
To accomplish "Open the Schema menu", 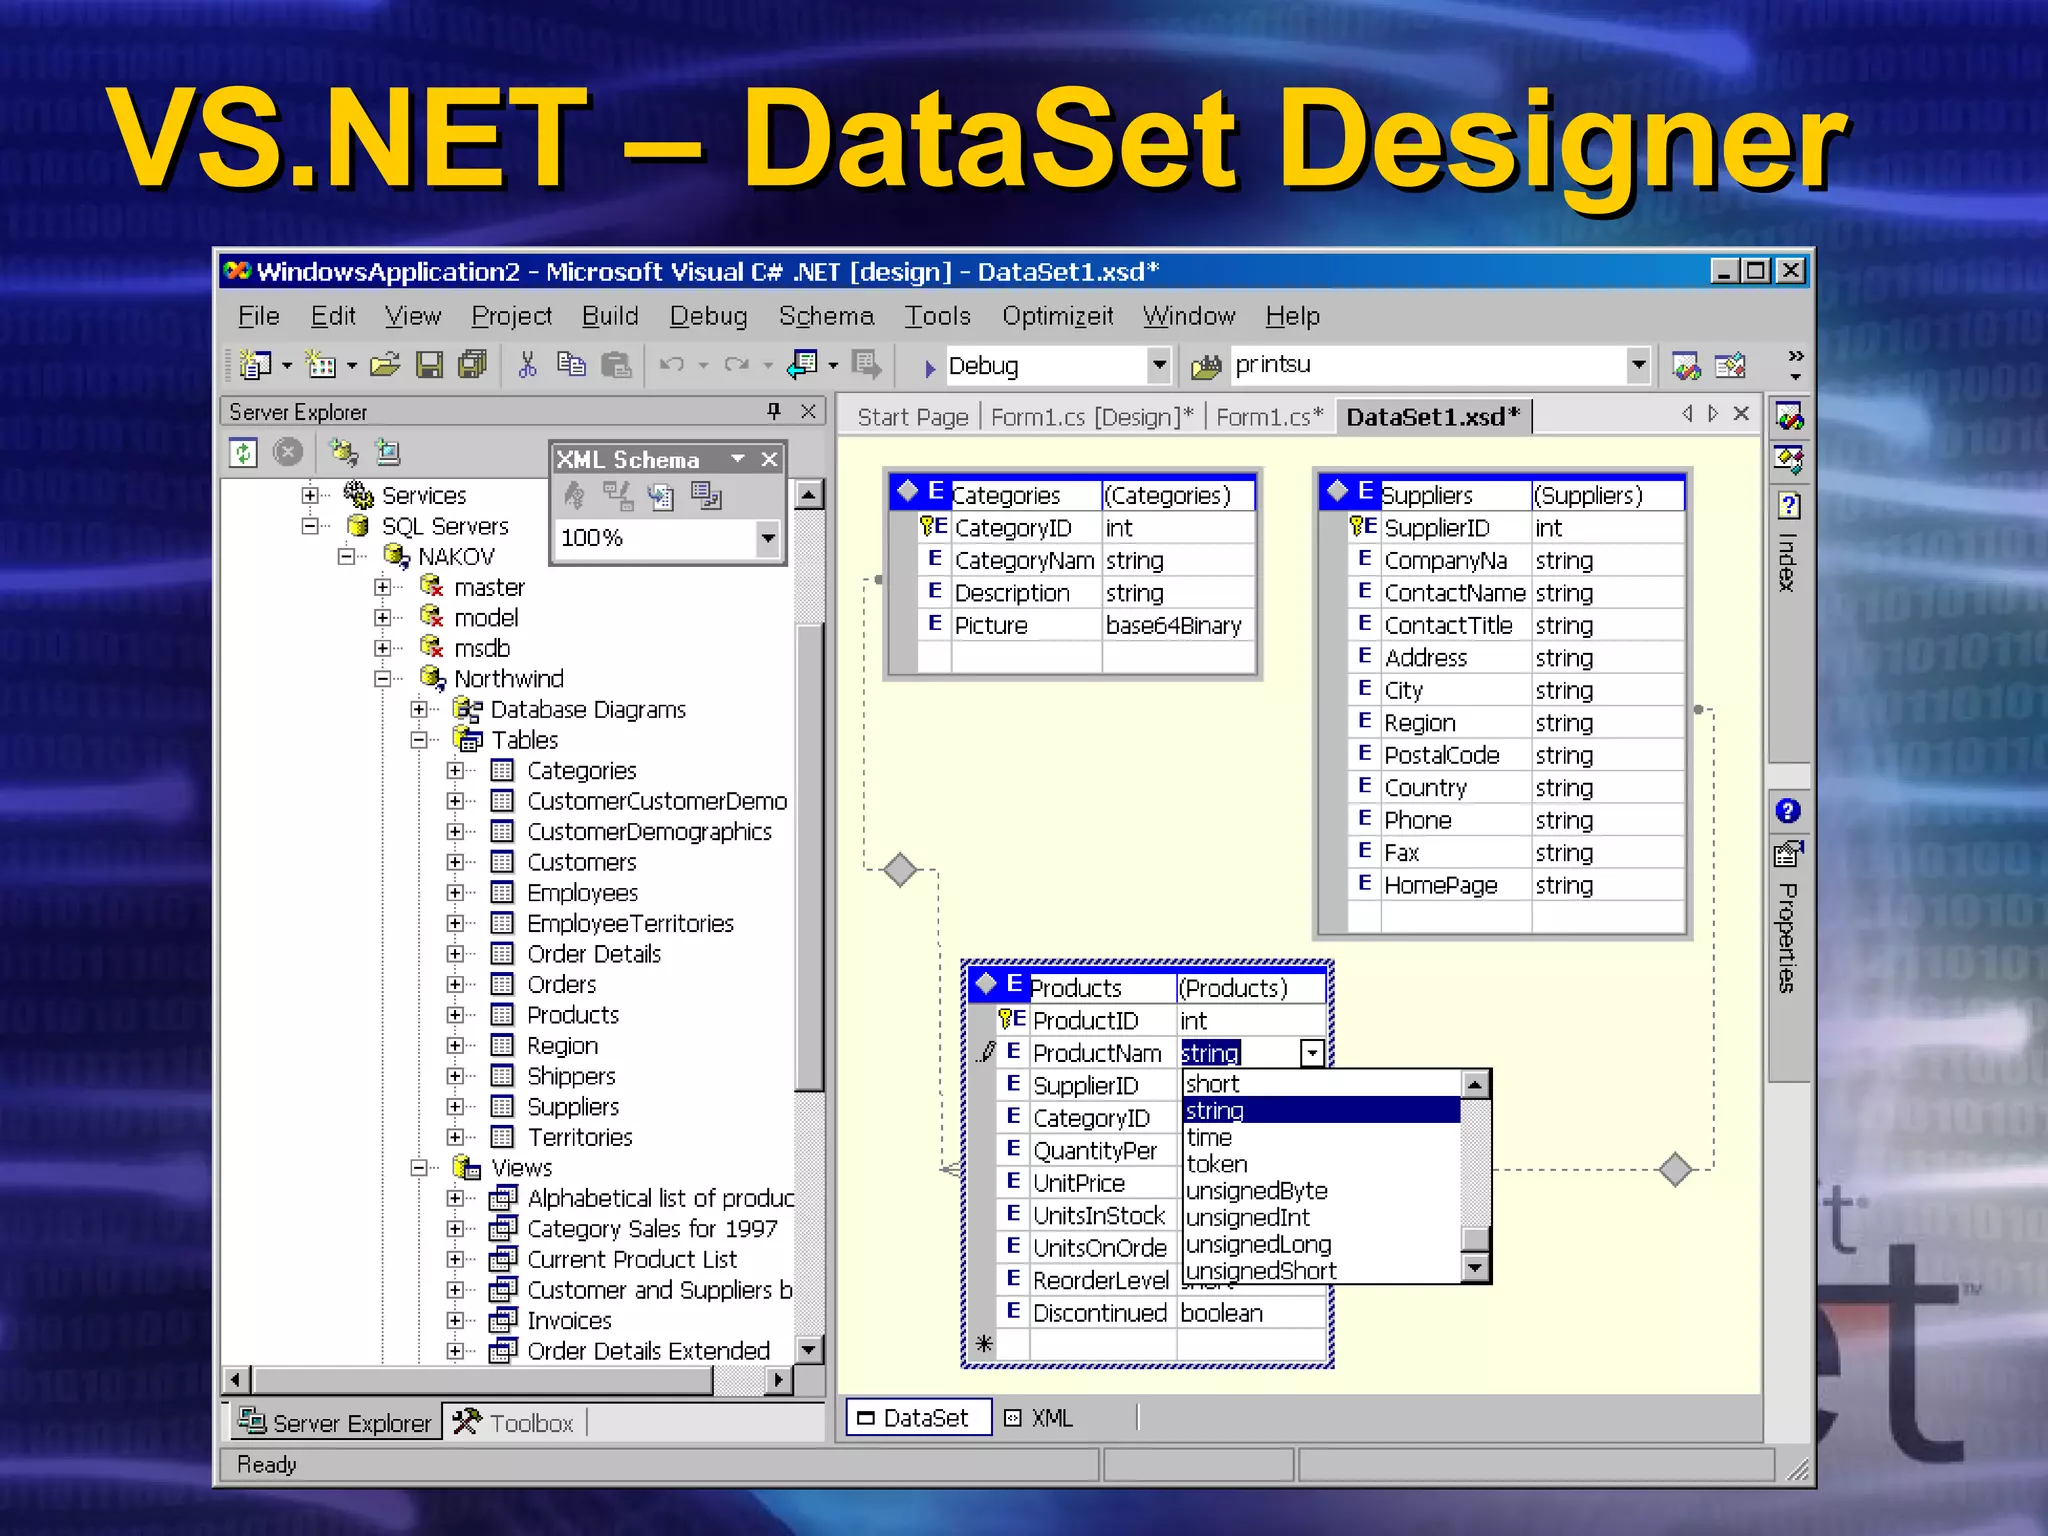I will (825, 316).
